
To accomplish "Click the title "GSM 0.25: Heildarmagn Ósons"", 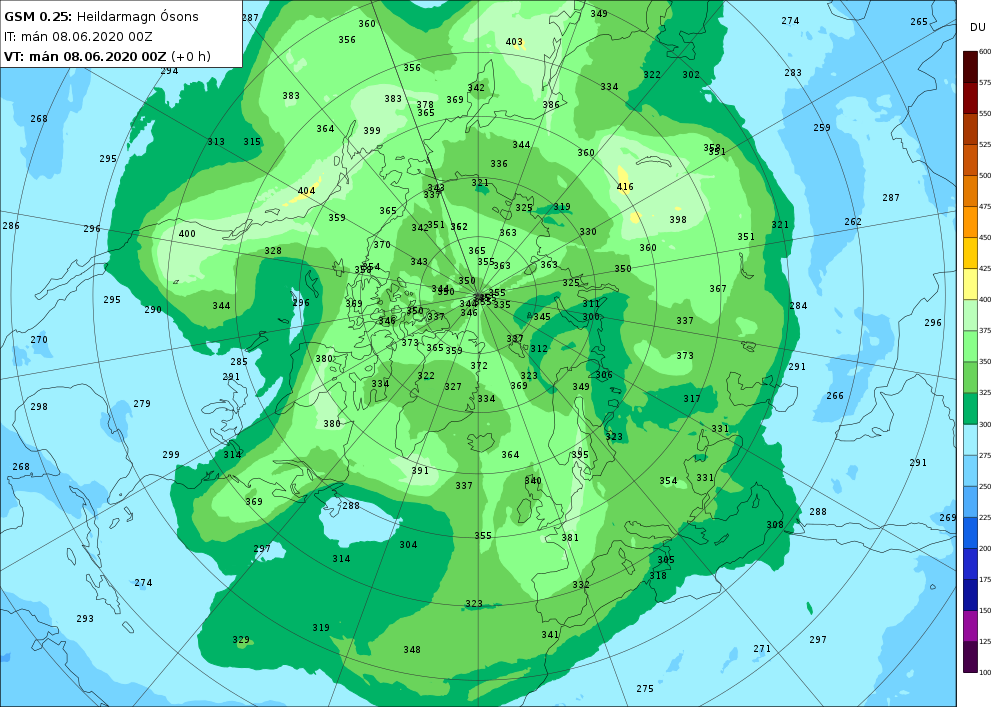I will tap(101, 17).
